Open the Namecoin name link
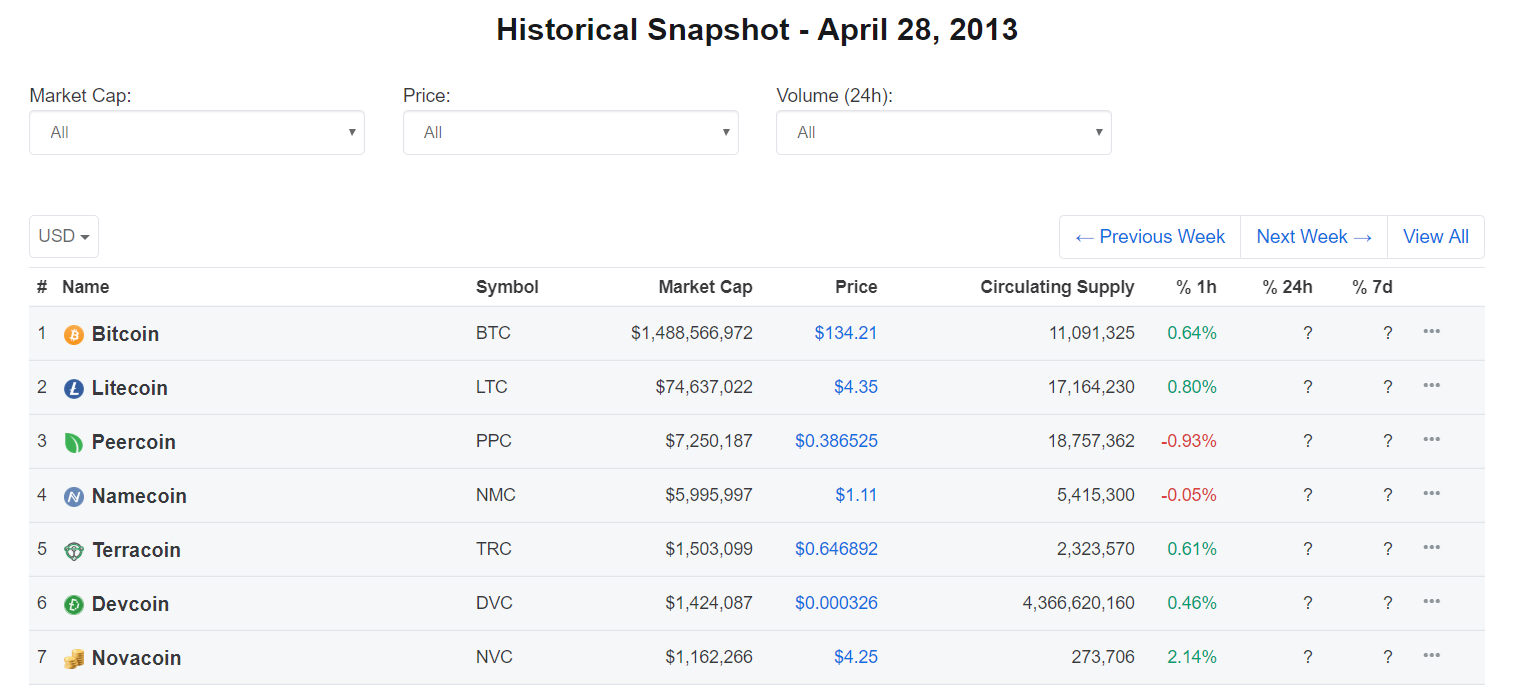This screenshot has height=699, width=1521. (139, 496)
